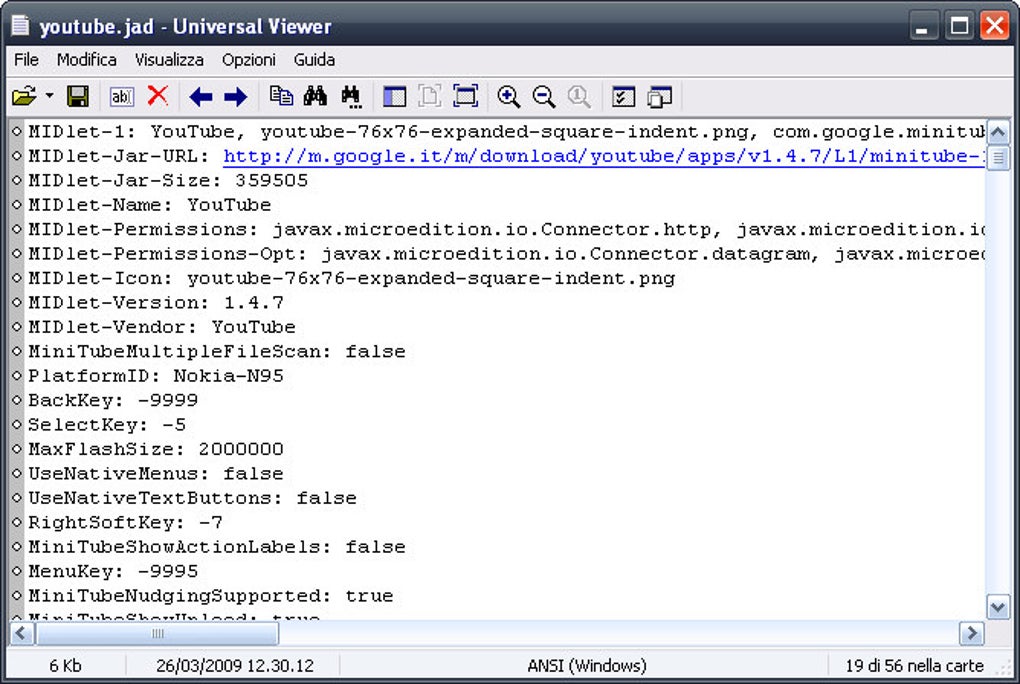1020x684 pixels.
Task: Click the Open file folder icon
Action: [x=24, y=97]
